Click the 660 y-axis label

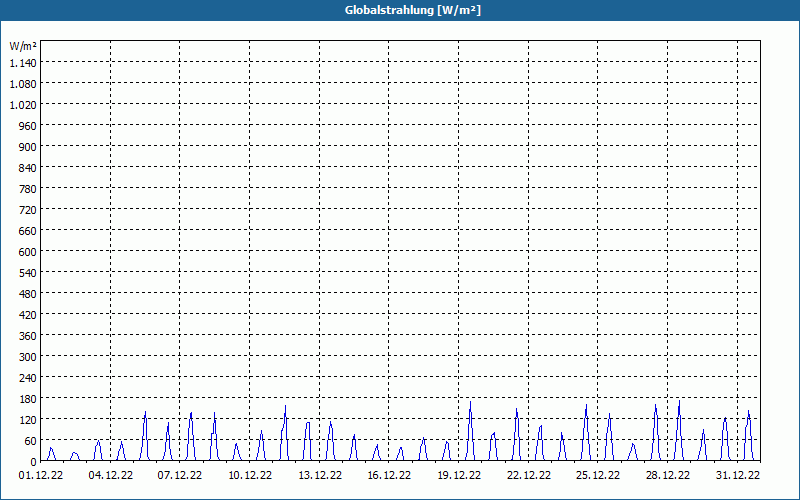pos(28,231)
